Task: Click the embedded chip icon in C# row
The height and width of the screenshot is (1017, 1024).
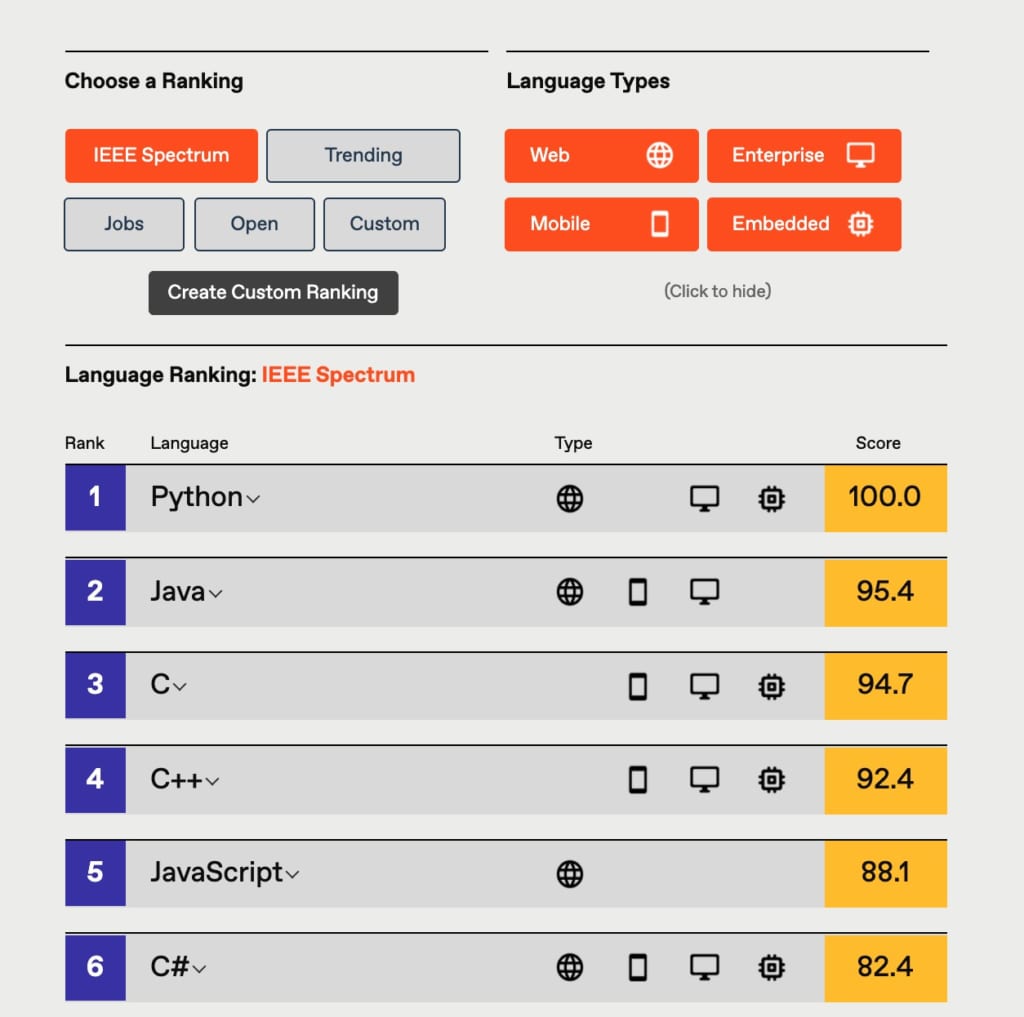Action: click(771, 967)
